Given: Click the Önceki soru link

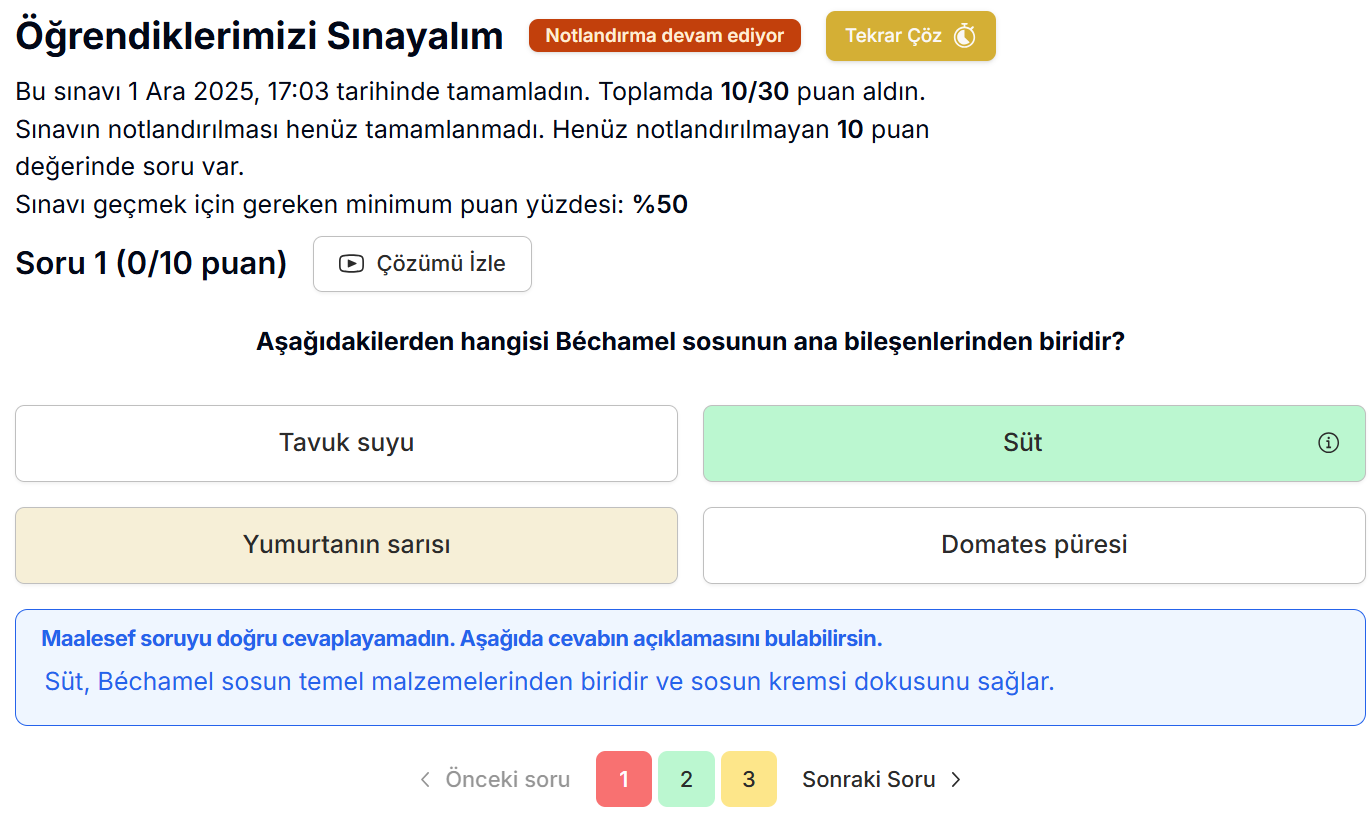Looking at the screenshot, I should coord(507,780).
